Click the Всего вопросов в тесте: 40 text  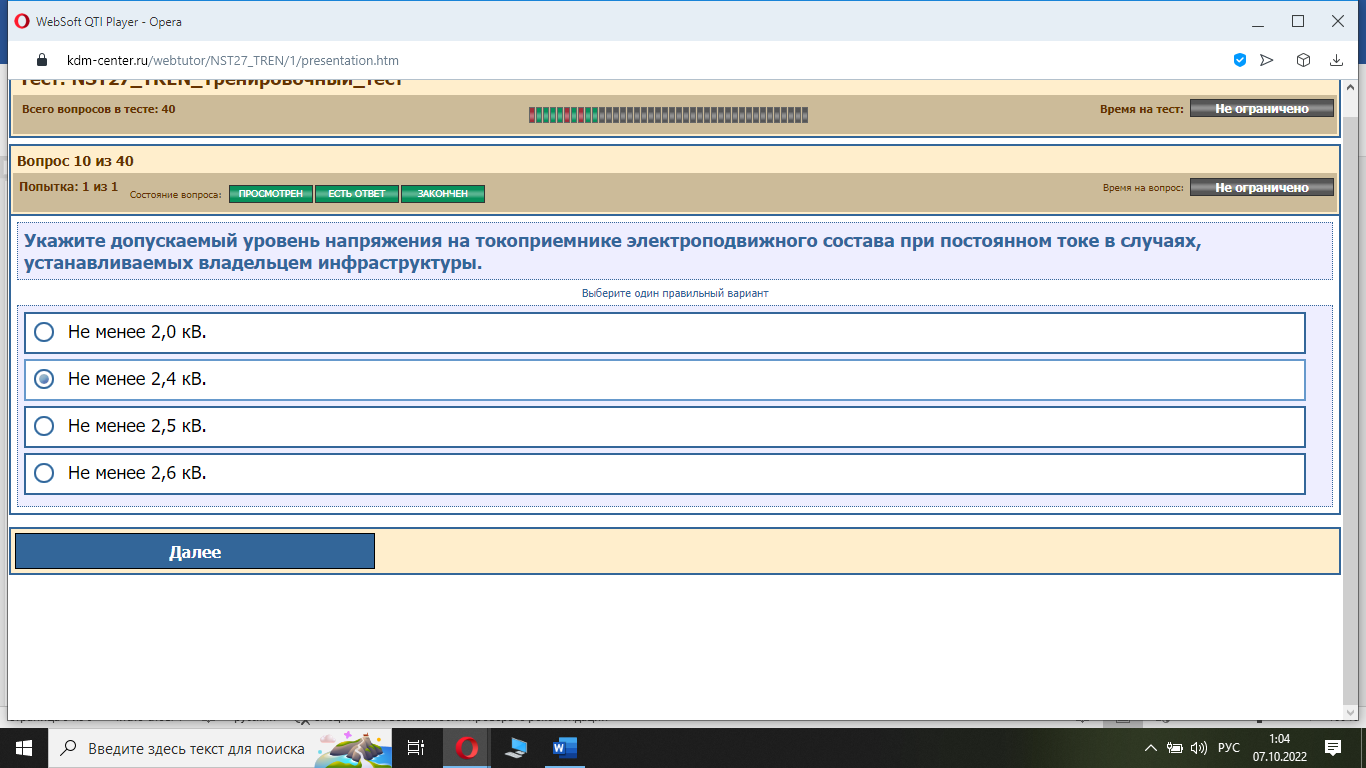pos(98,109)
